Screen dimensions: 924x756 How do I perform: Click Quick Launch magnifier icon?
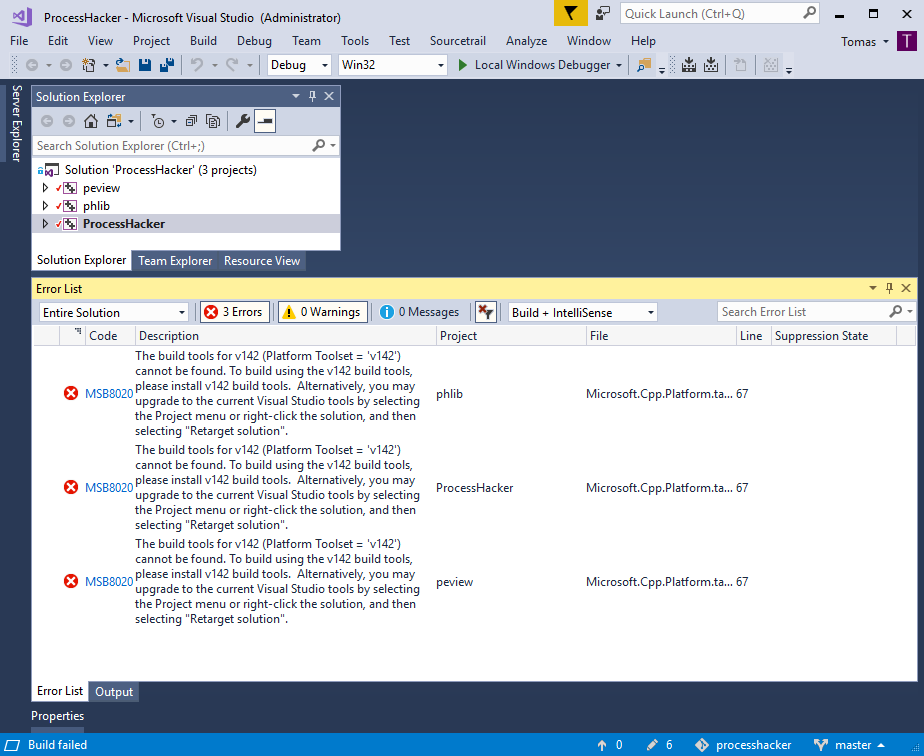tap(810, 12)
